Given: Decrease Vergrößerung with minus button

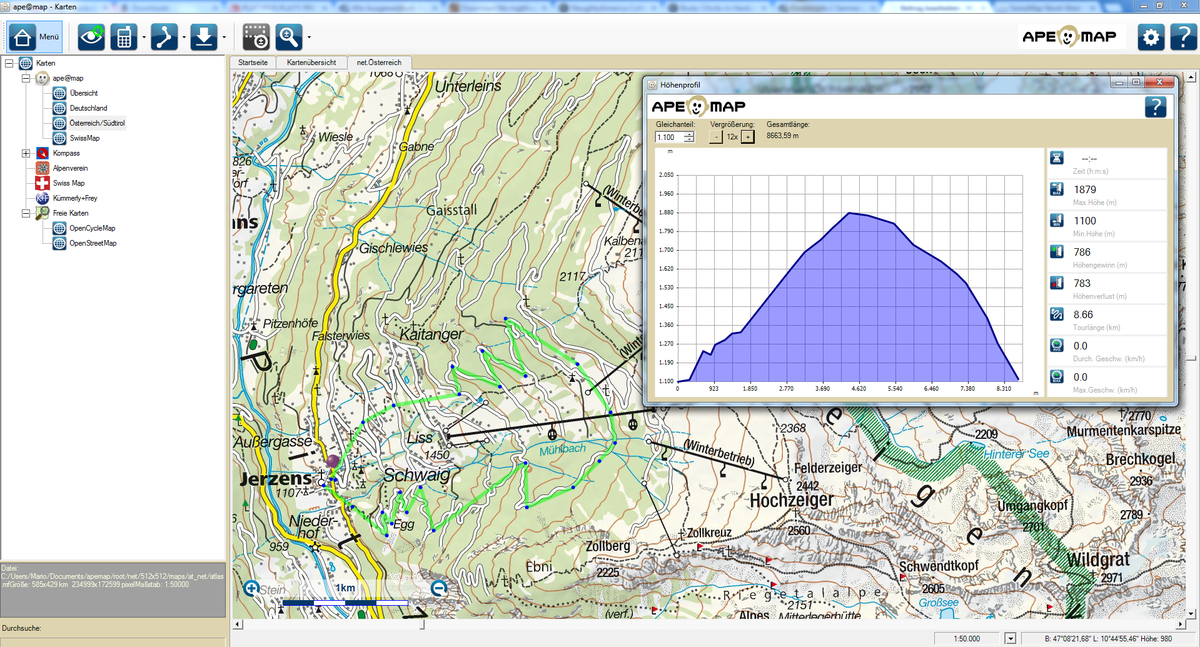Looking at the screenshot, I should coord(715,136).
